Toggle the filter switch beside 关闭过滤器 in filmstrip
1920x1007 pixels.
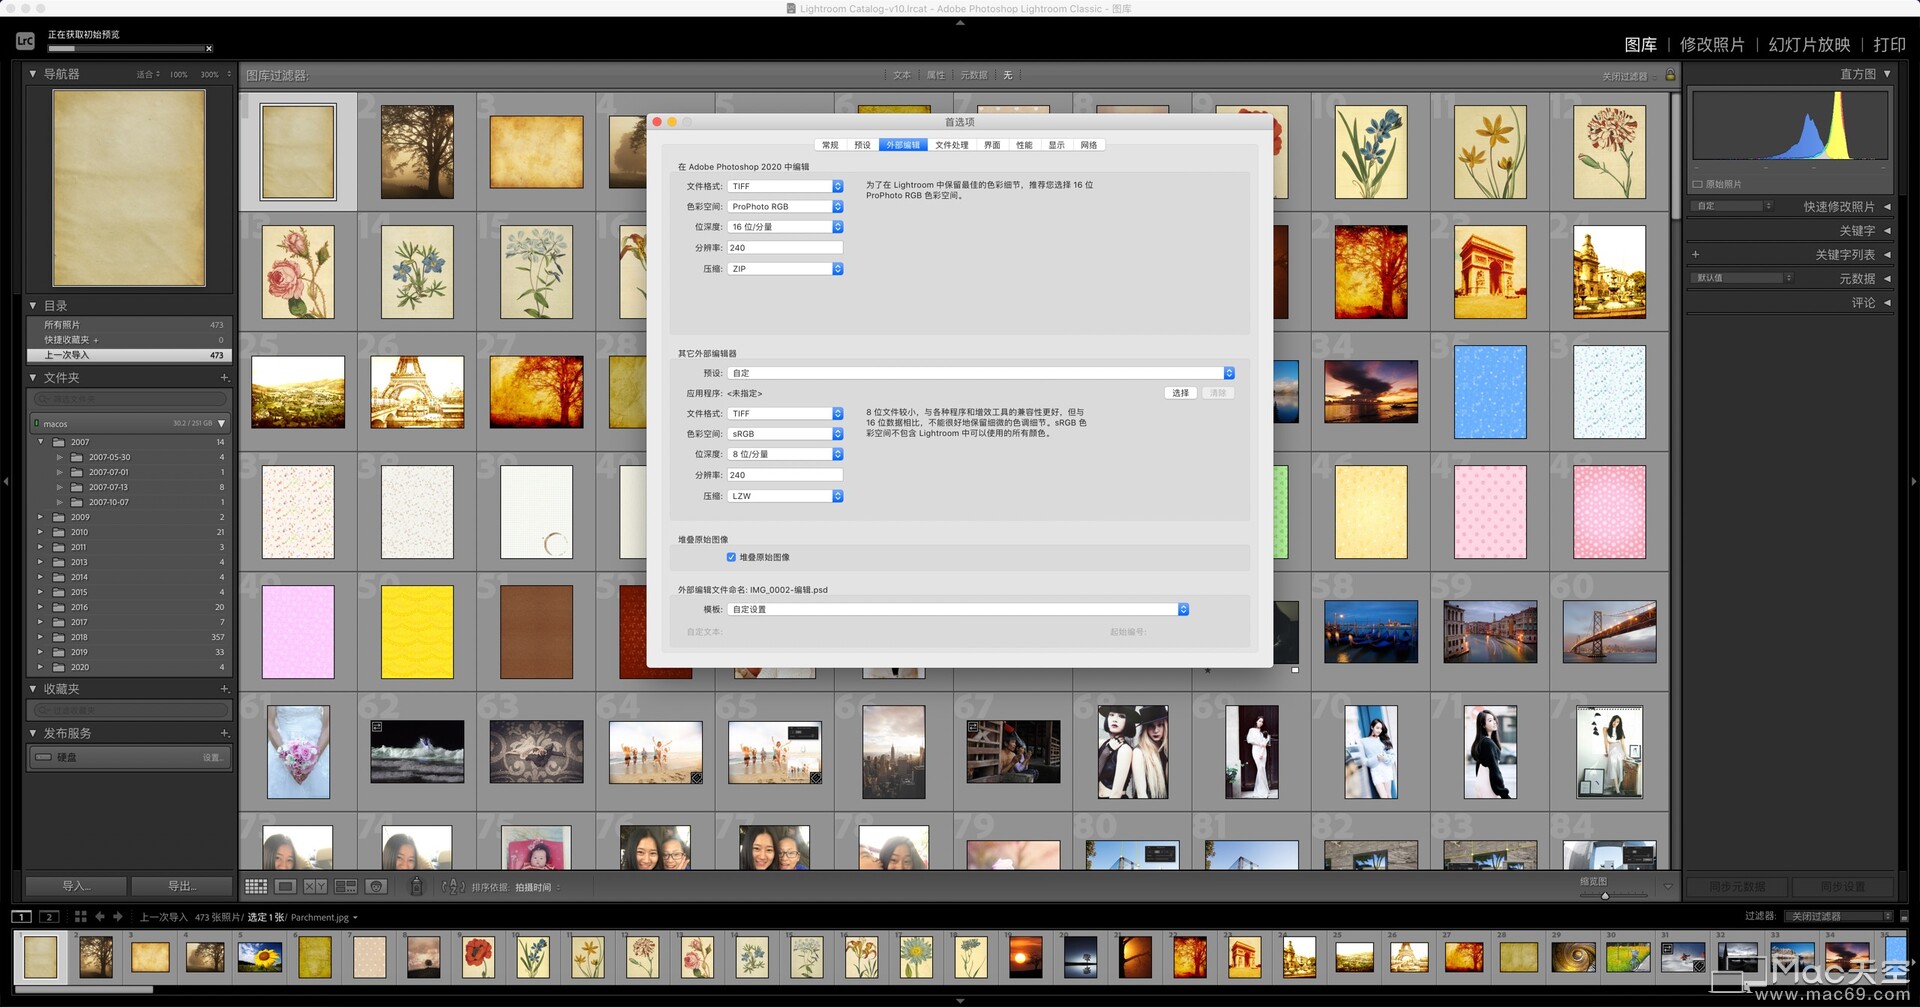1904,916
